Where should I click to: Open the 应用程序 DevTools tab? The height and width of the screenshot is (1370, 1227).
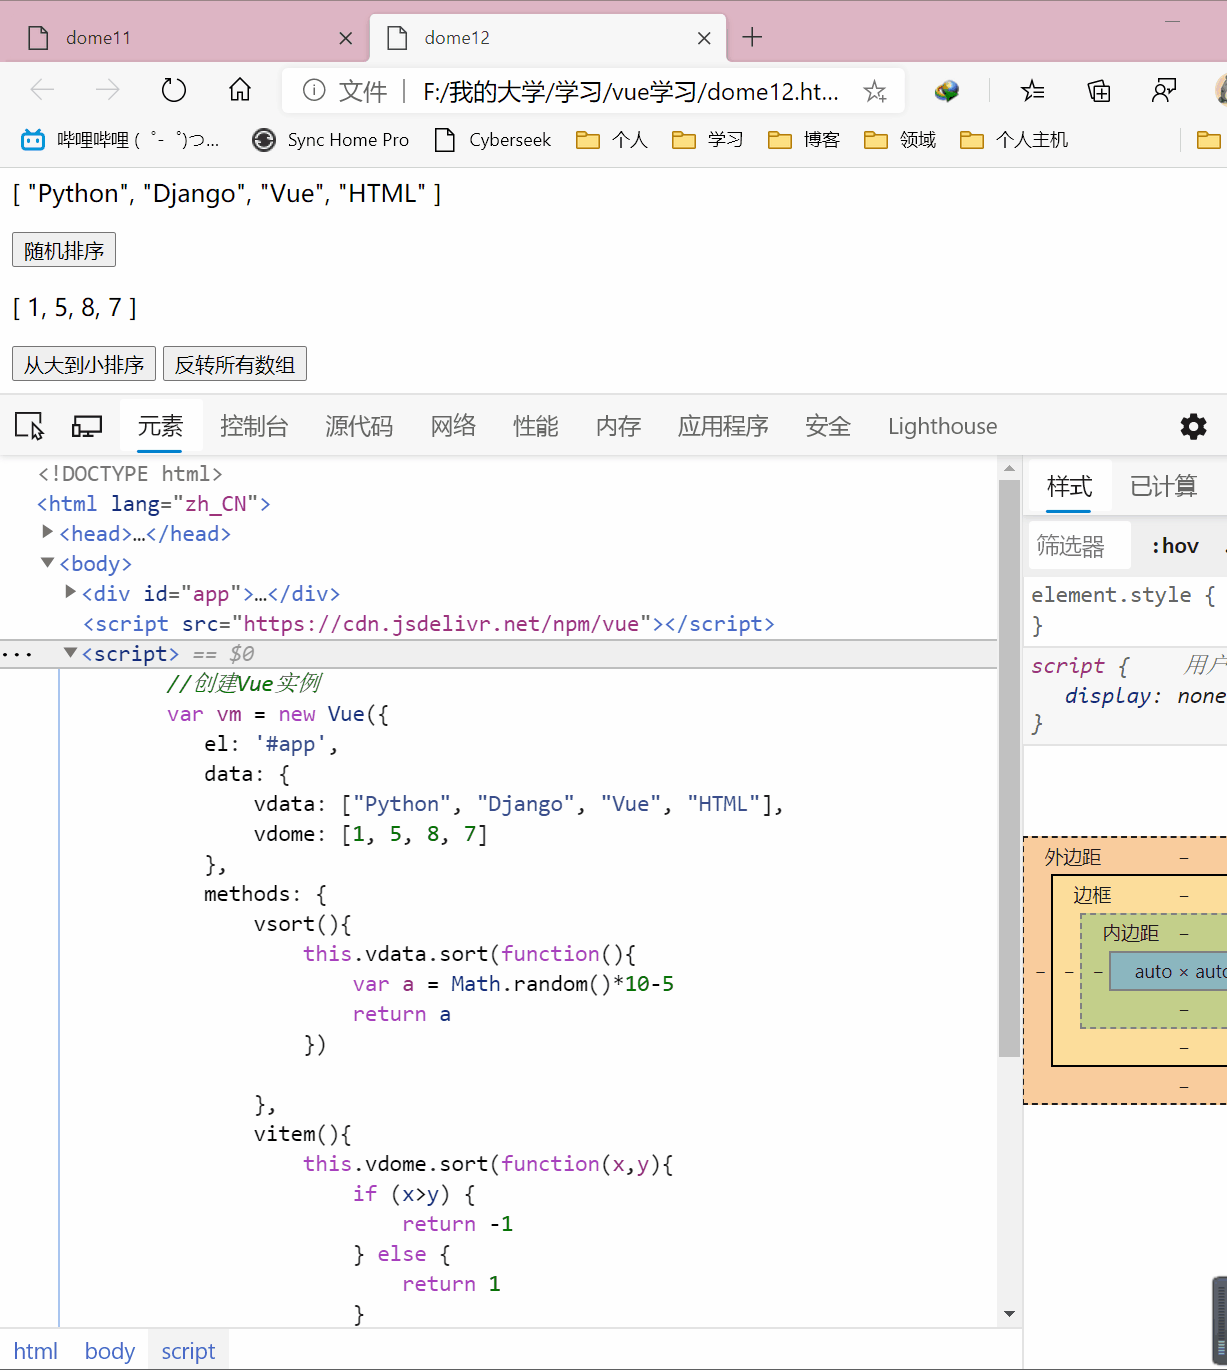(723, 426)
